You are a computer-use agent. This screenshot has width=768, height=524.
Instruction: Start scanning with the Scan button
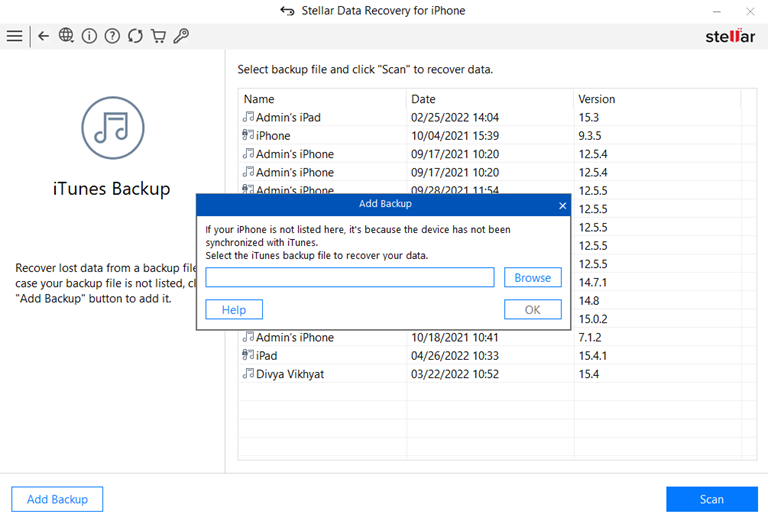712,499
